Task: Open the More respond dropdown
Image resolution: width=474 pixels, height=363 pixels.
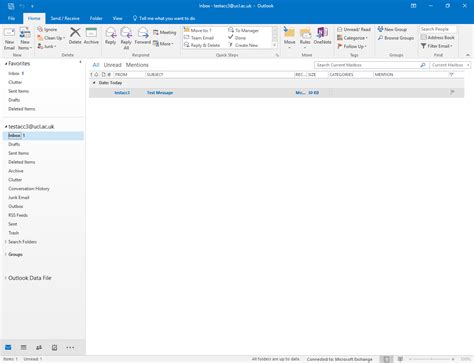Action: click(x=163, y=44)
